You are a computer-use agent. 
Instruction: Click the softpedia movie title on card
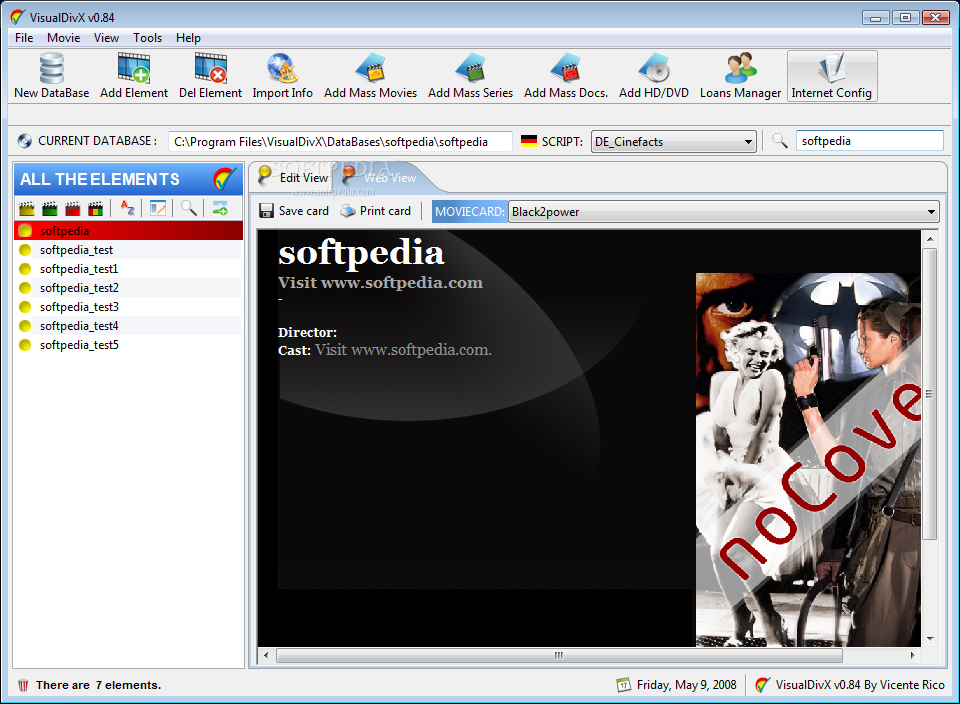pos(361,253)
